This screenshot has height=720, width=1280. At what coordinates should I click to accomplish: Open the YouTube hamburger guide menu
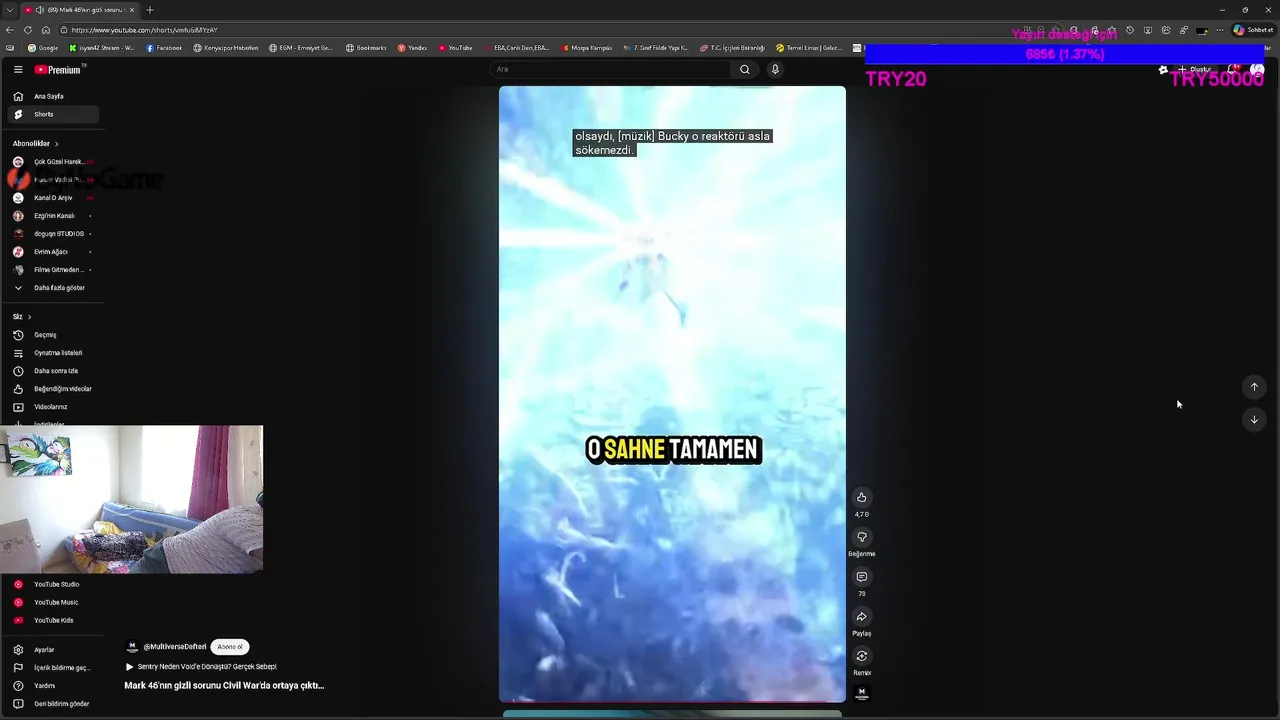pos(18,69)
